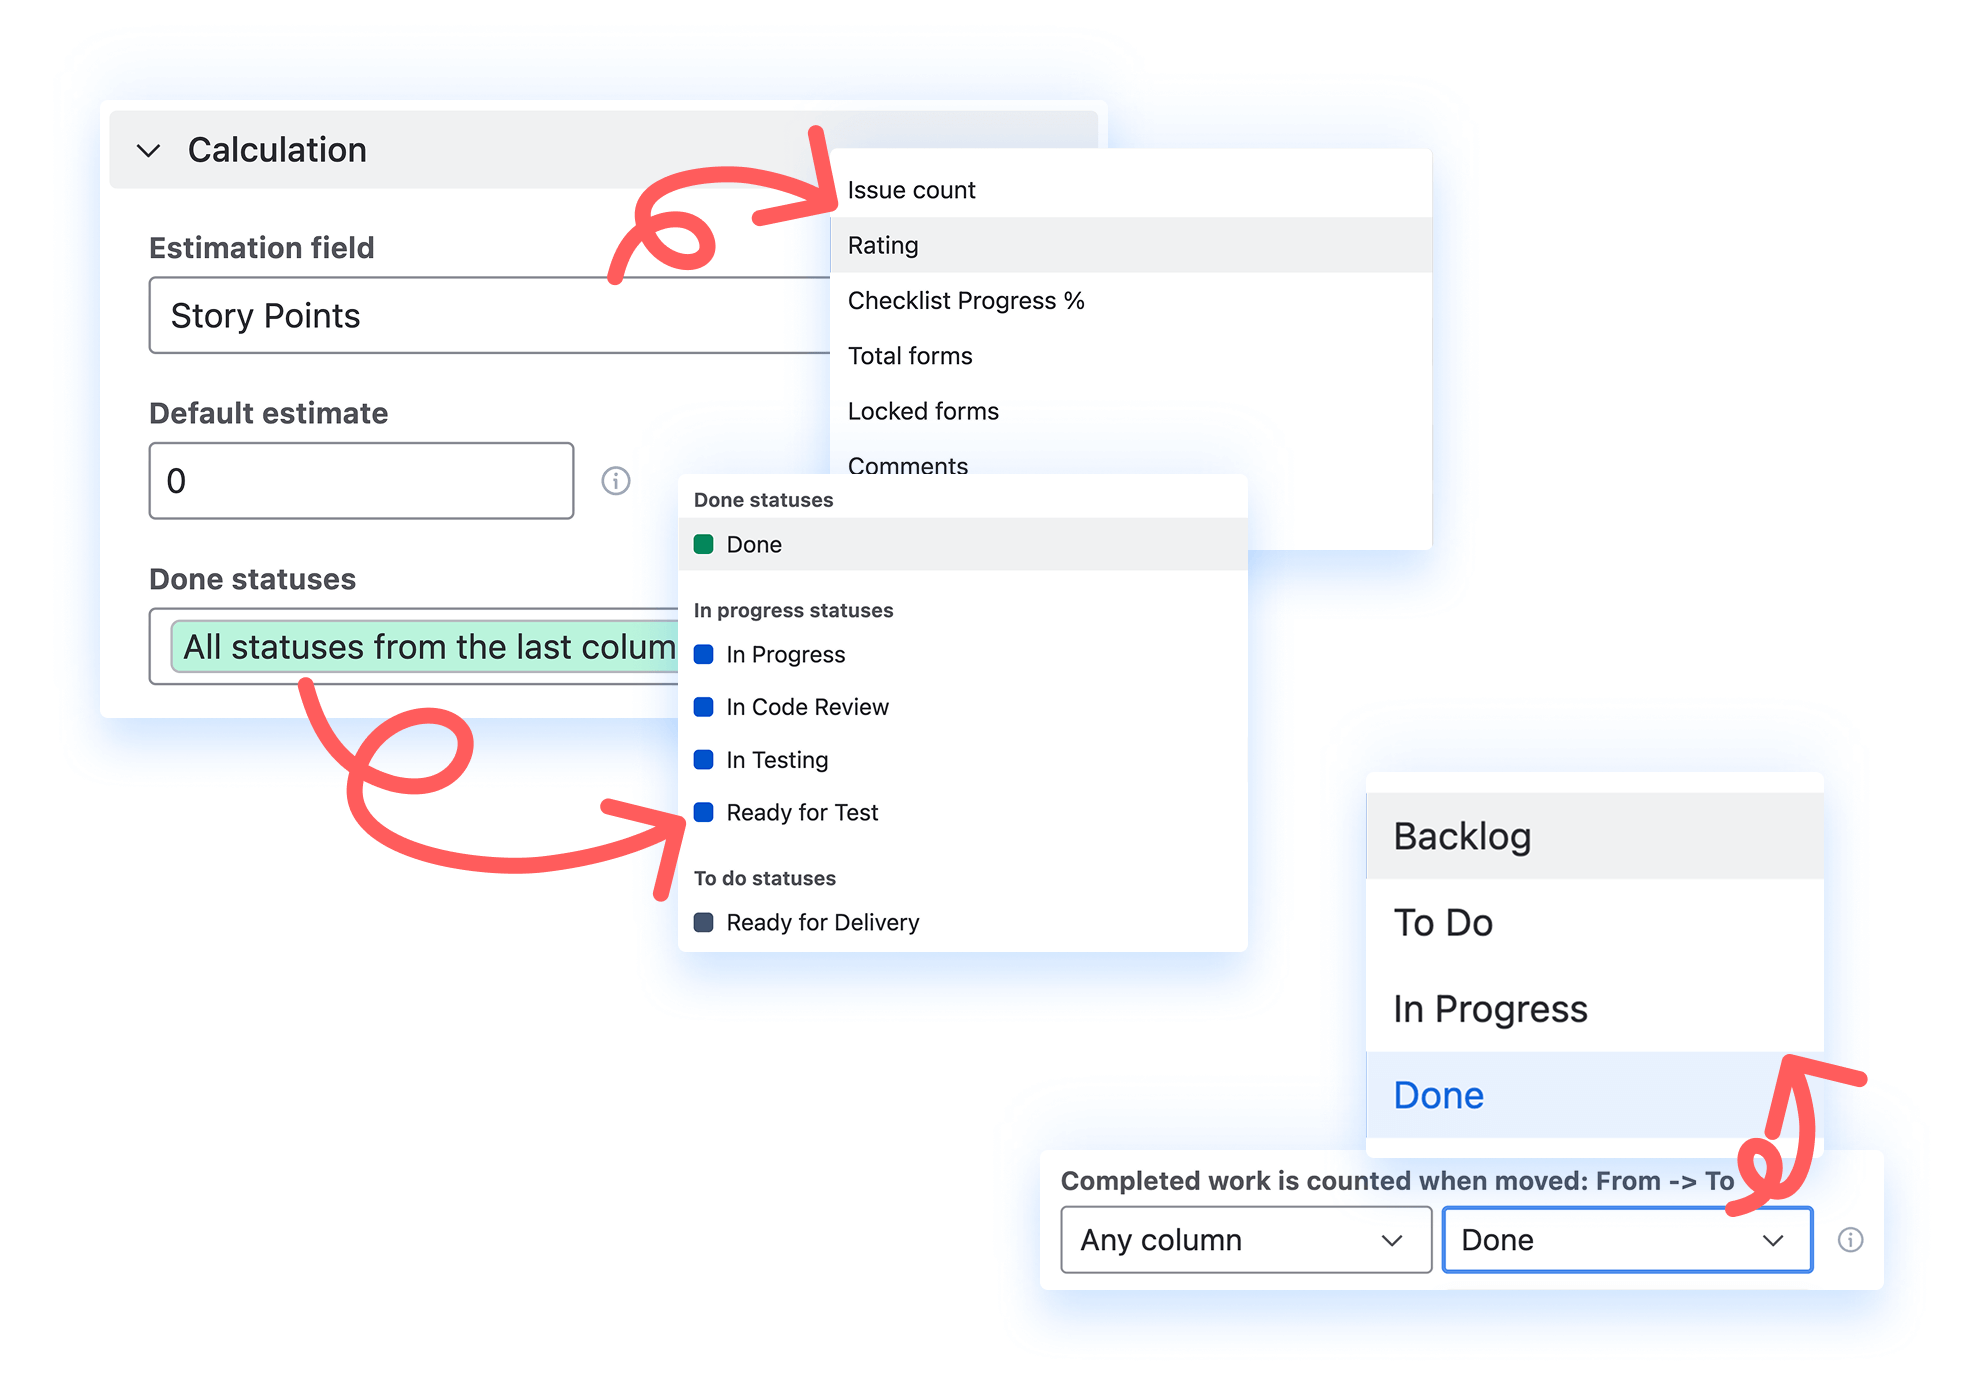Open the Any column dropdown
The image size is (1984, 1388).
pyautogui.click(x=1245, y=1240)
